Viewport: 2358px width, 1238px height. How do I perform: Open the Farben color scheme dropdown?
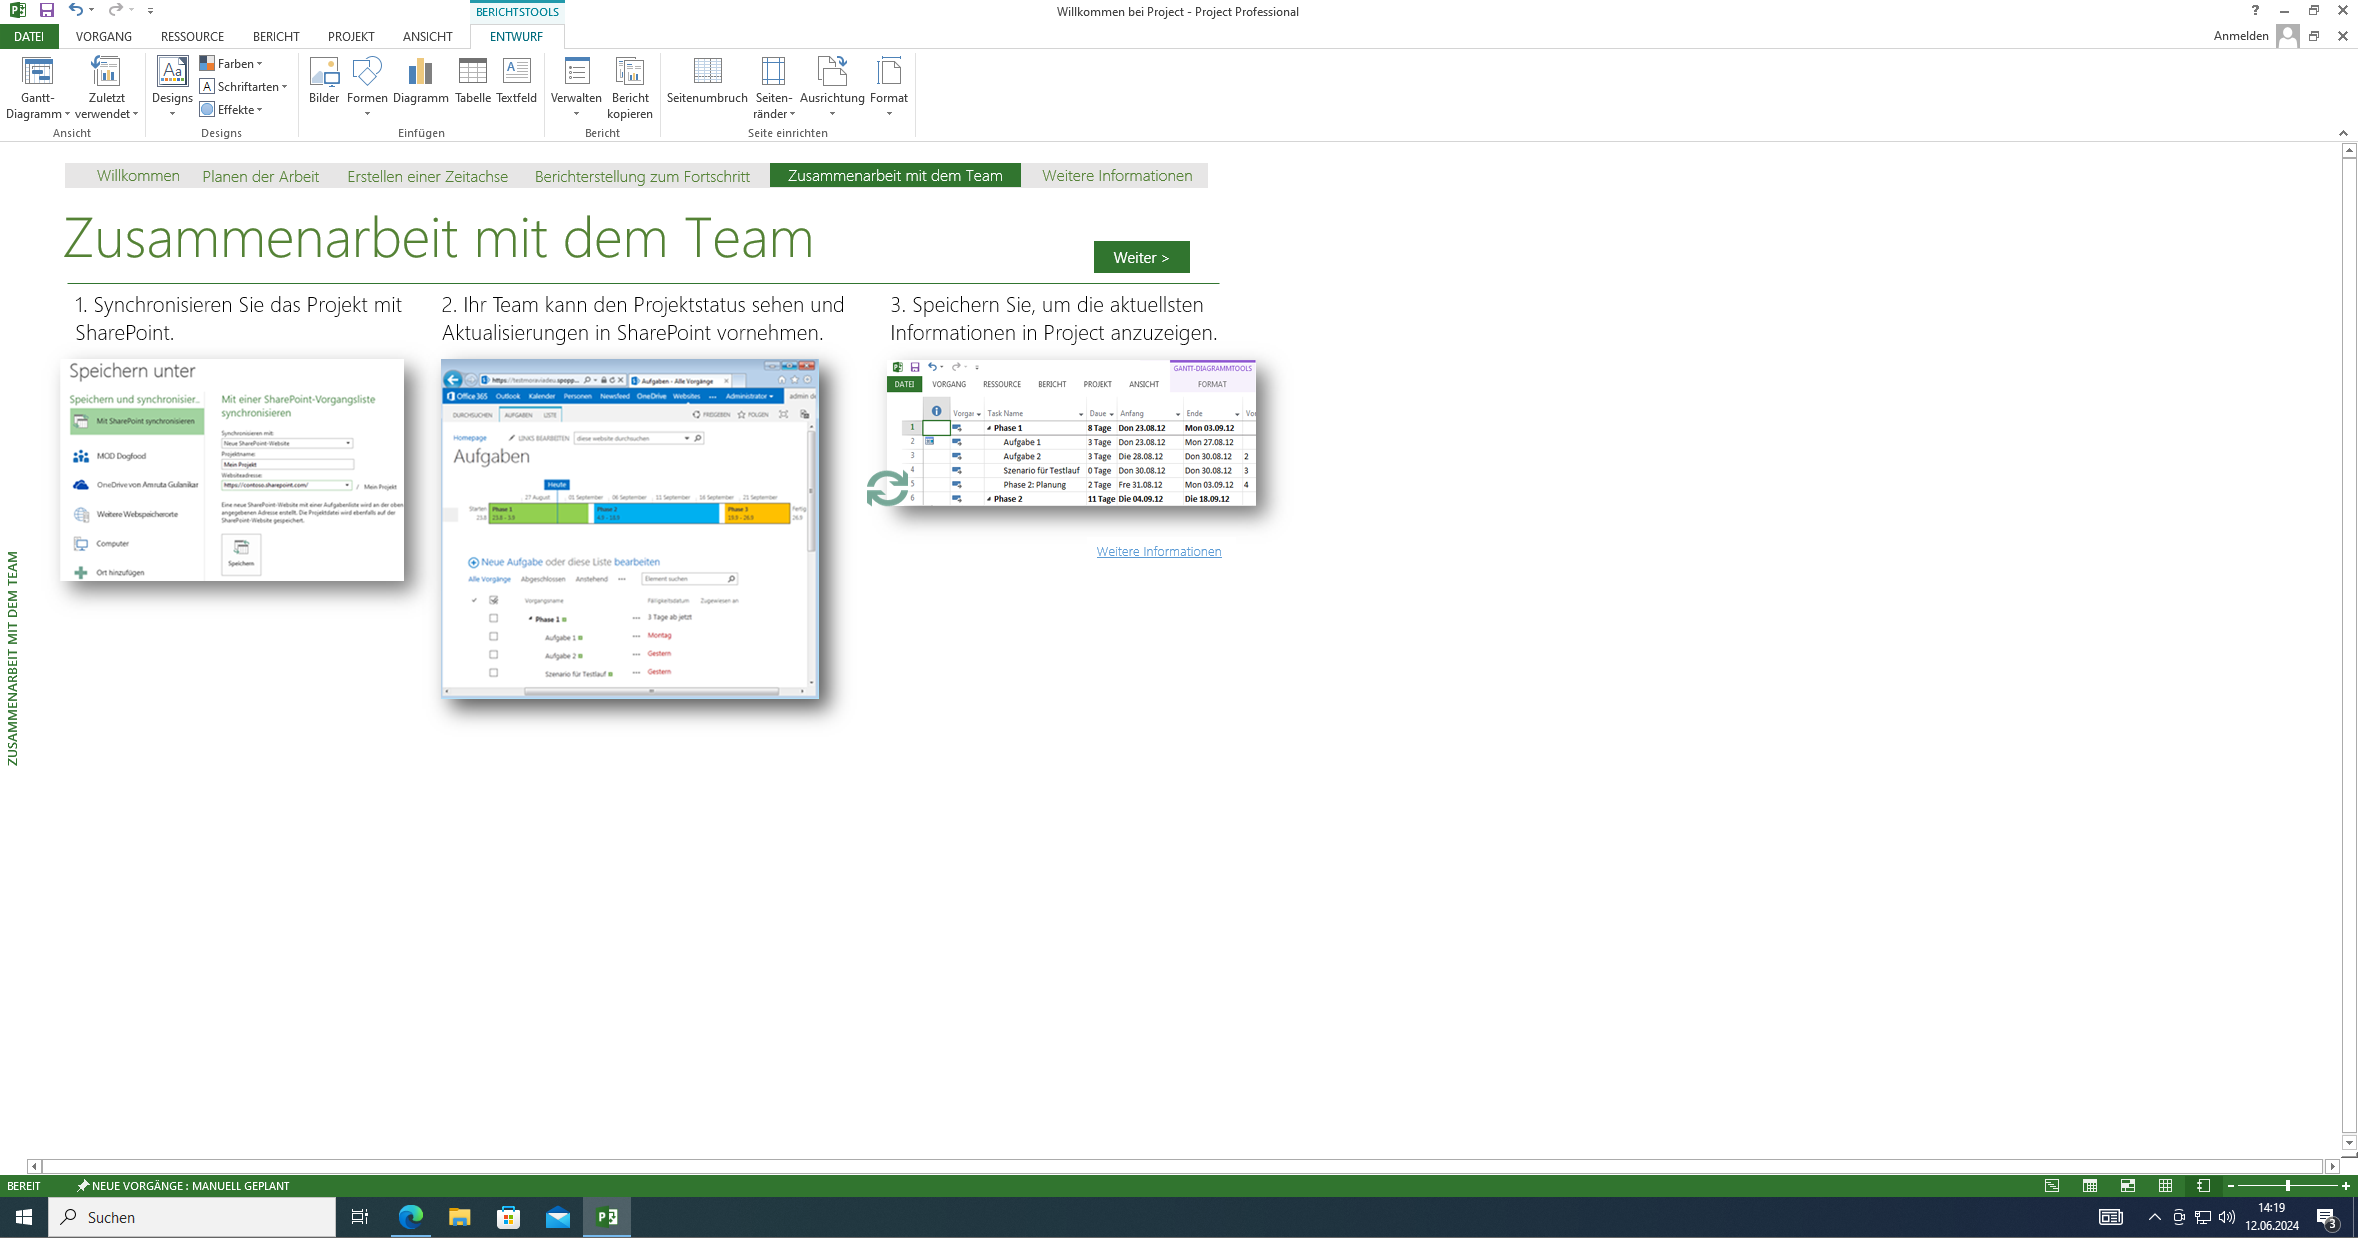click(231, 64)
